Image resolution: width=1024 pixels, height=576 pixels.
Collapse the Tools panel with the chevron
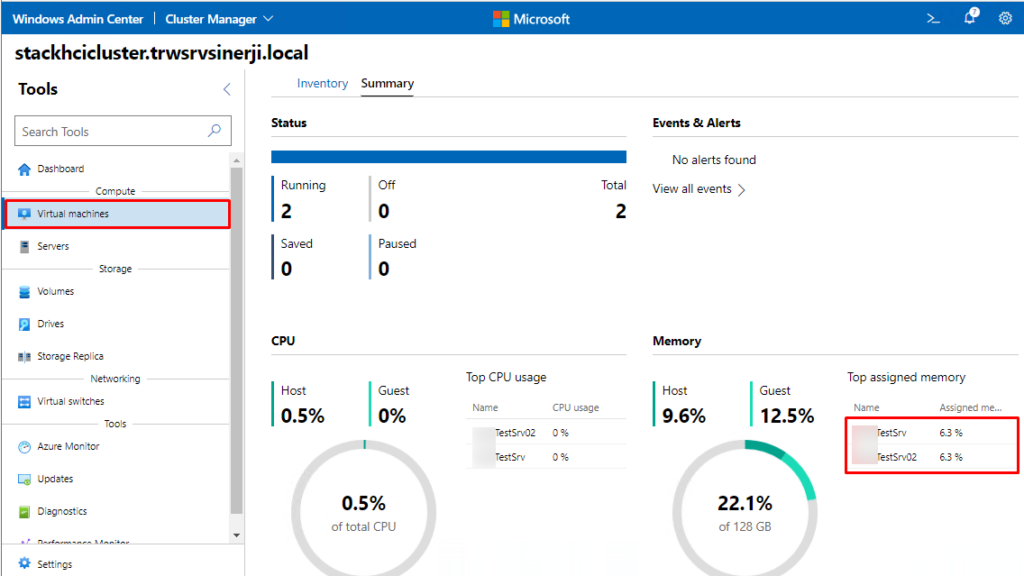[x=227, y=89]
